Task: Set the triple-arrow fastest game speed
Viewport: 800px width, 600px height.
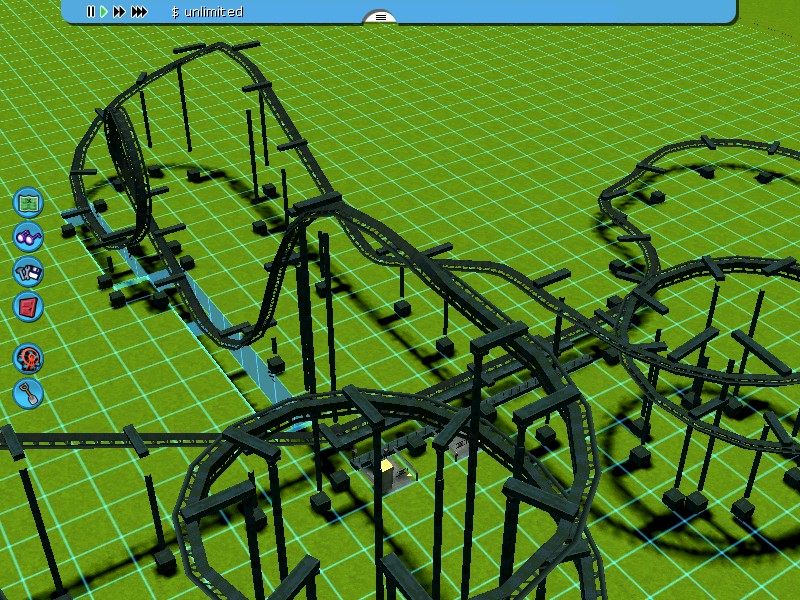Action: tap(139, 12)
